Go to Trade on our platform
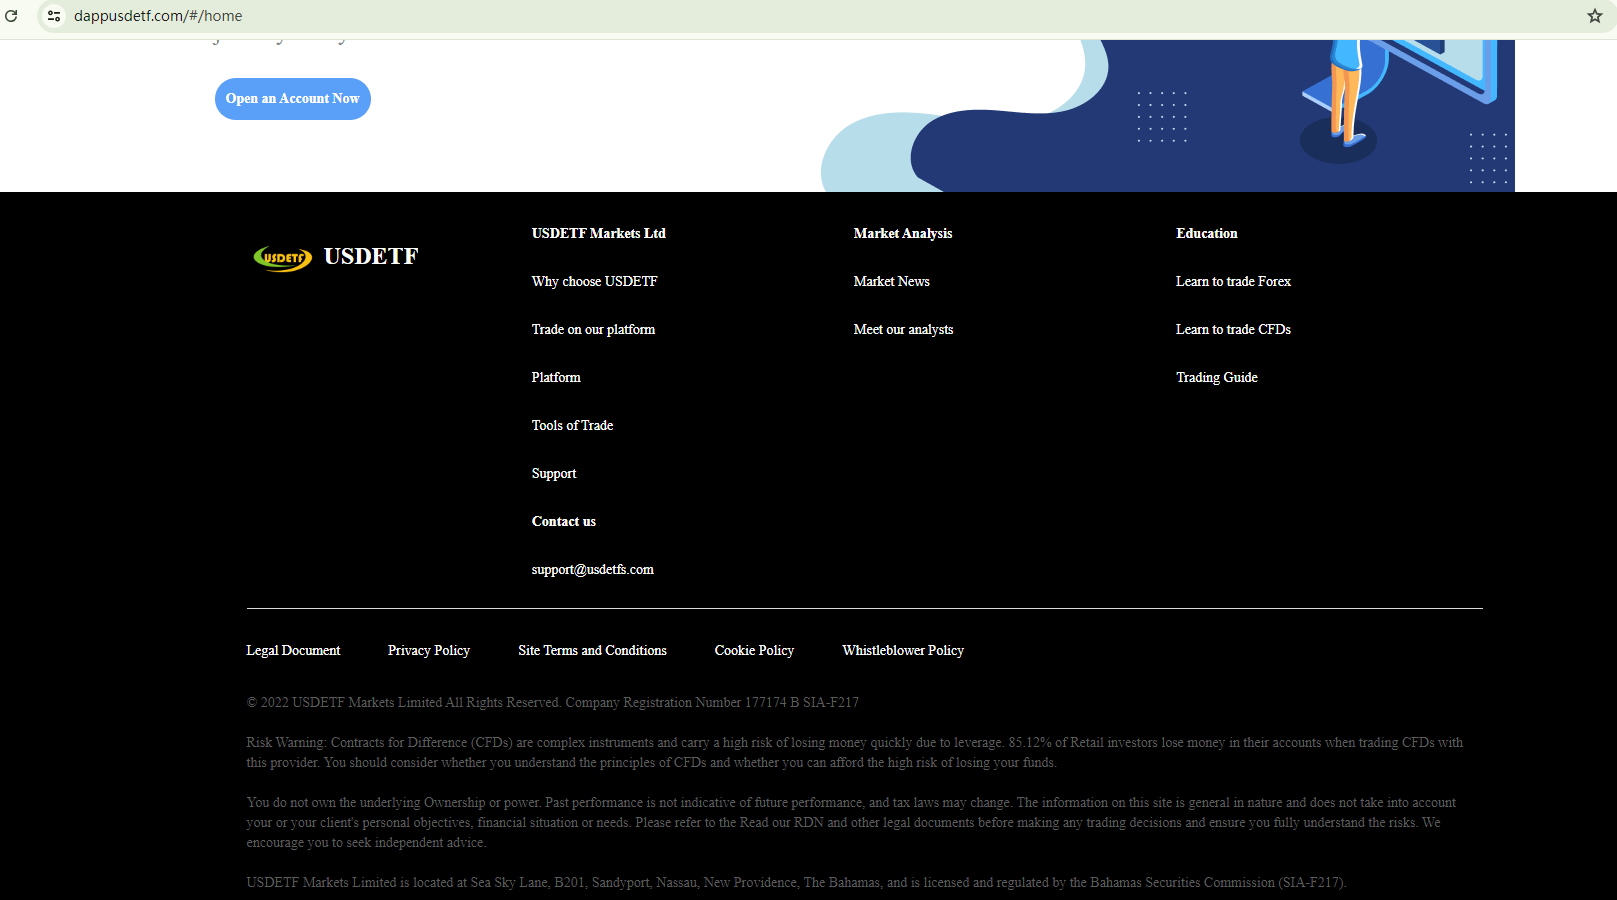Image resolution: width=1617 pixels, height=900 pixels. (594, 330)
